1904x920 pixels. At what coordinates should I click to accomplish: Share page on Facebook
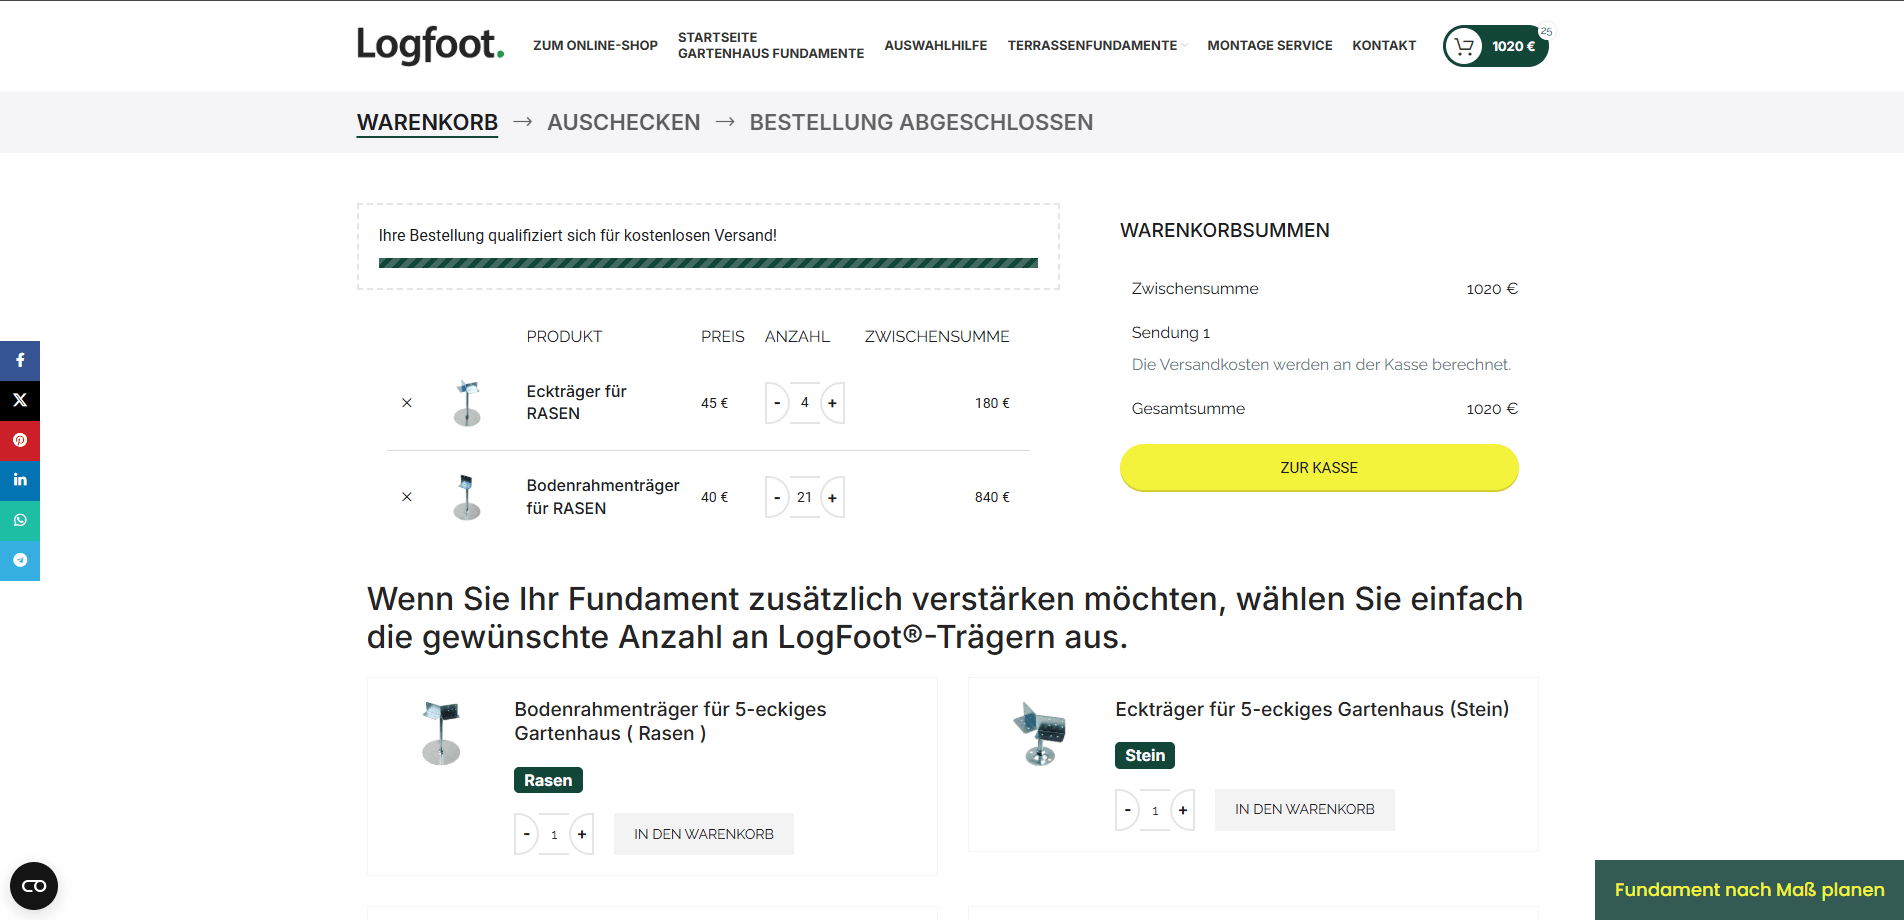(x=20, y=361)
